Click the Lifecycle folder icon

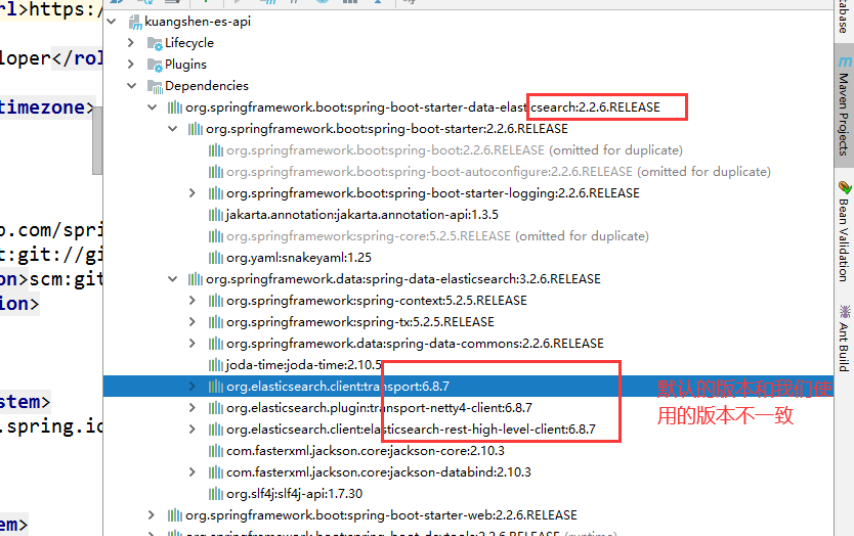(x=154, y=43)
